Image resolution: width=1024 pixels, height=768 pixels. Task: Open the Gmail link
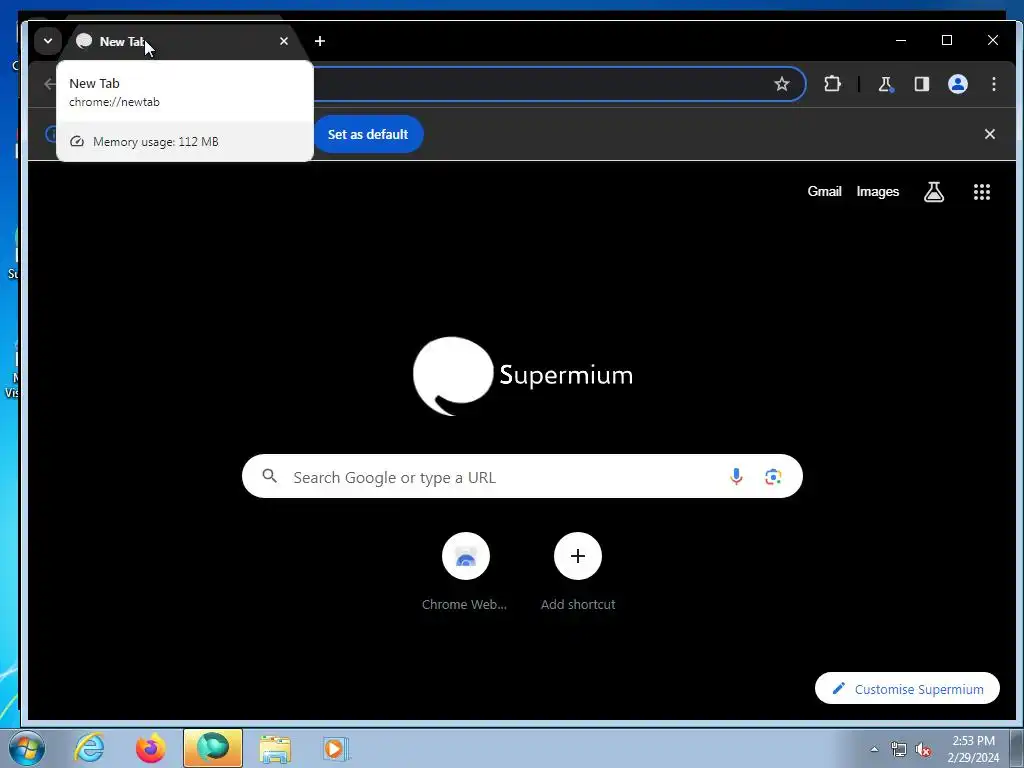[x=824, y=191]
